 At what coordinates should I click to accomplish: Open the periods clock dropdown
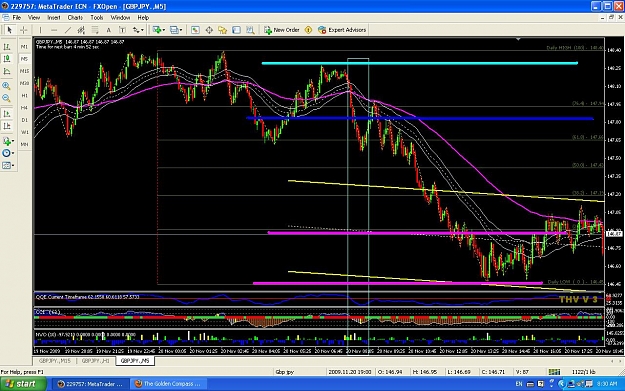8,153
